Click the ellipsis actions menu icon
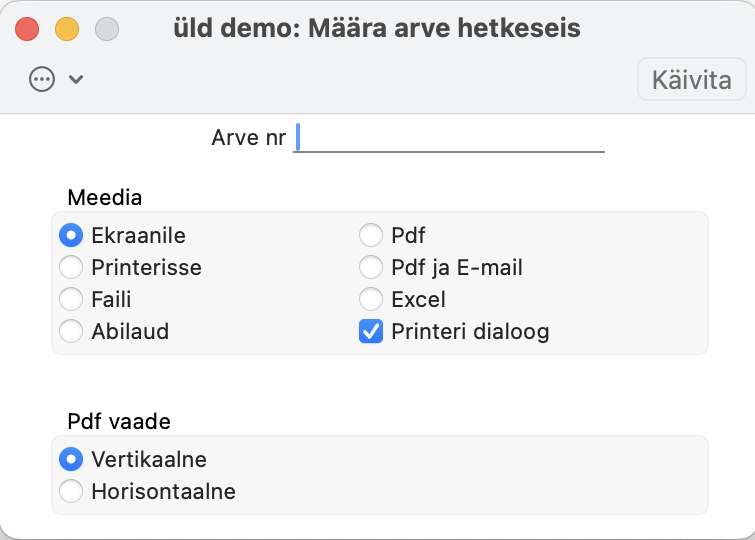The width and height of the screenshot is (755, 540). coord(42,80)
